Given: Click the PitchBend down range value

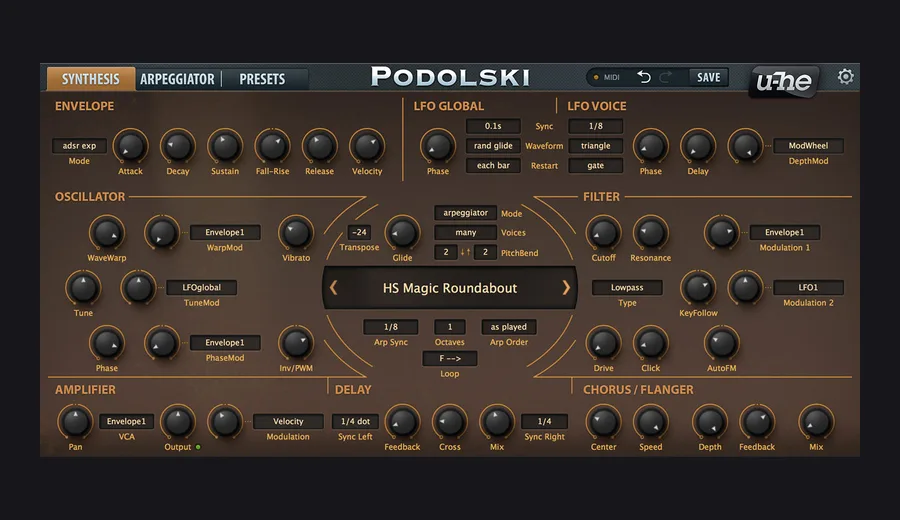Looking at the screenshot, I should click(x=446, y=252).
